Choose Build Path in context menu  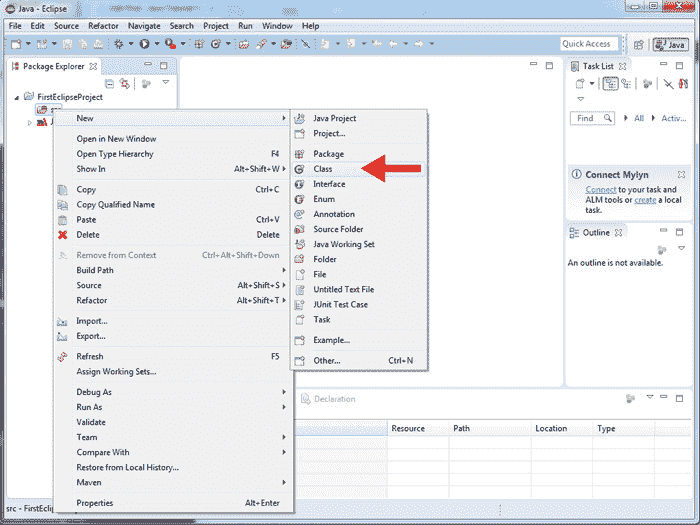(x=173, y=270)
